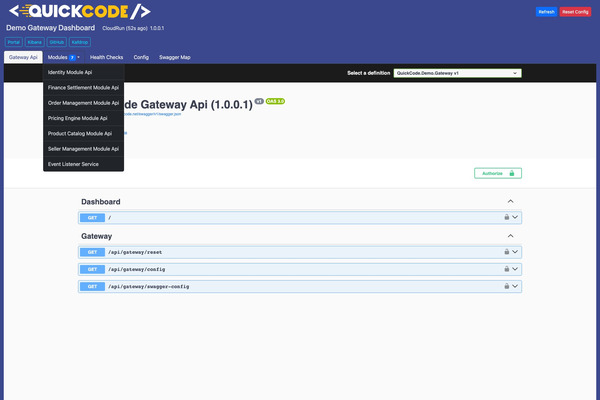The height and width of the screenshot is (400, 600).
Task: Click the CloudRun (52s ago) status text
Action: [125, 28]
